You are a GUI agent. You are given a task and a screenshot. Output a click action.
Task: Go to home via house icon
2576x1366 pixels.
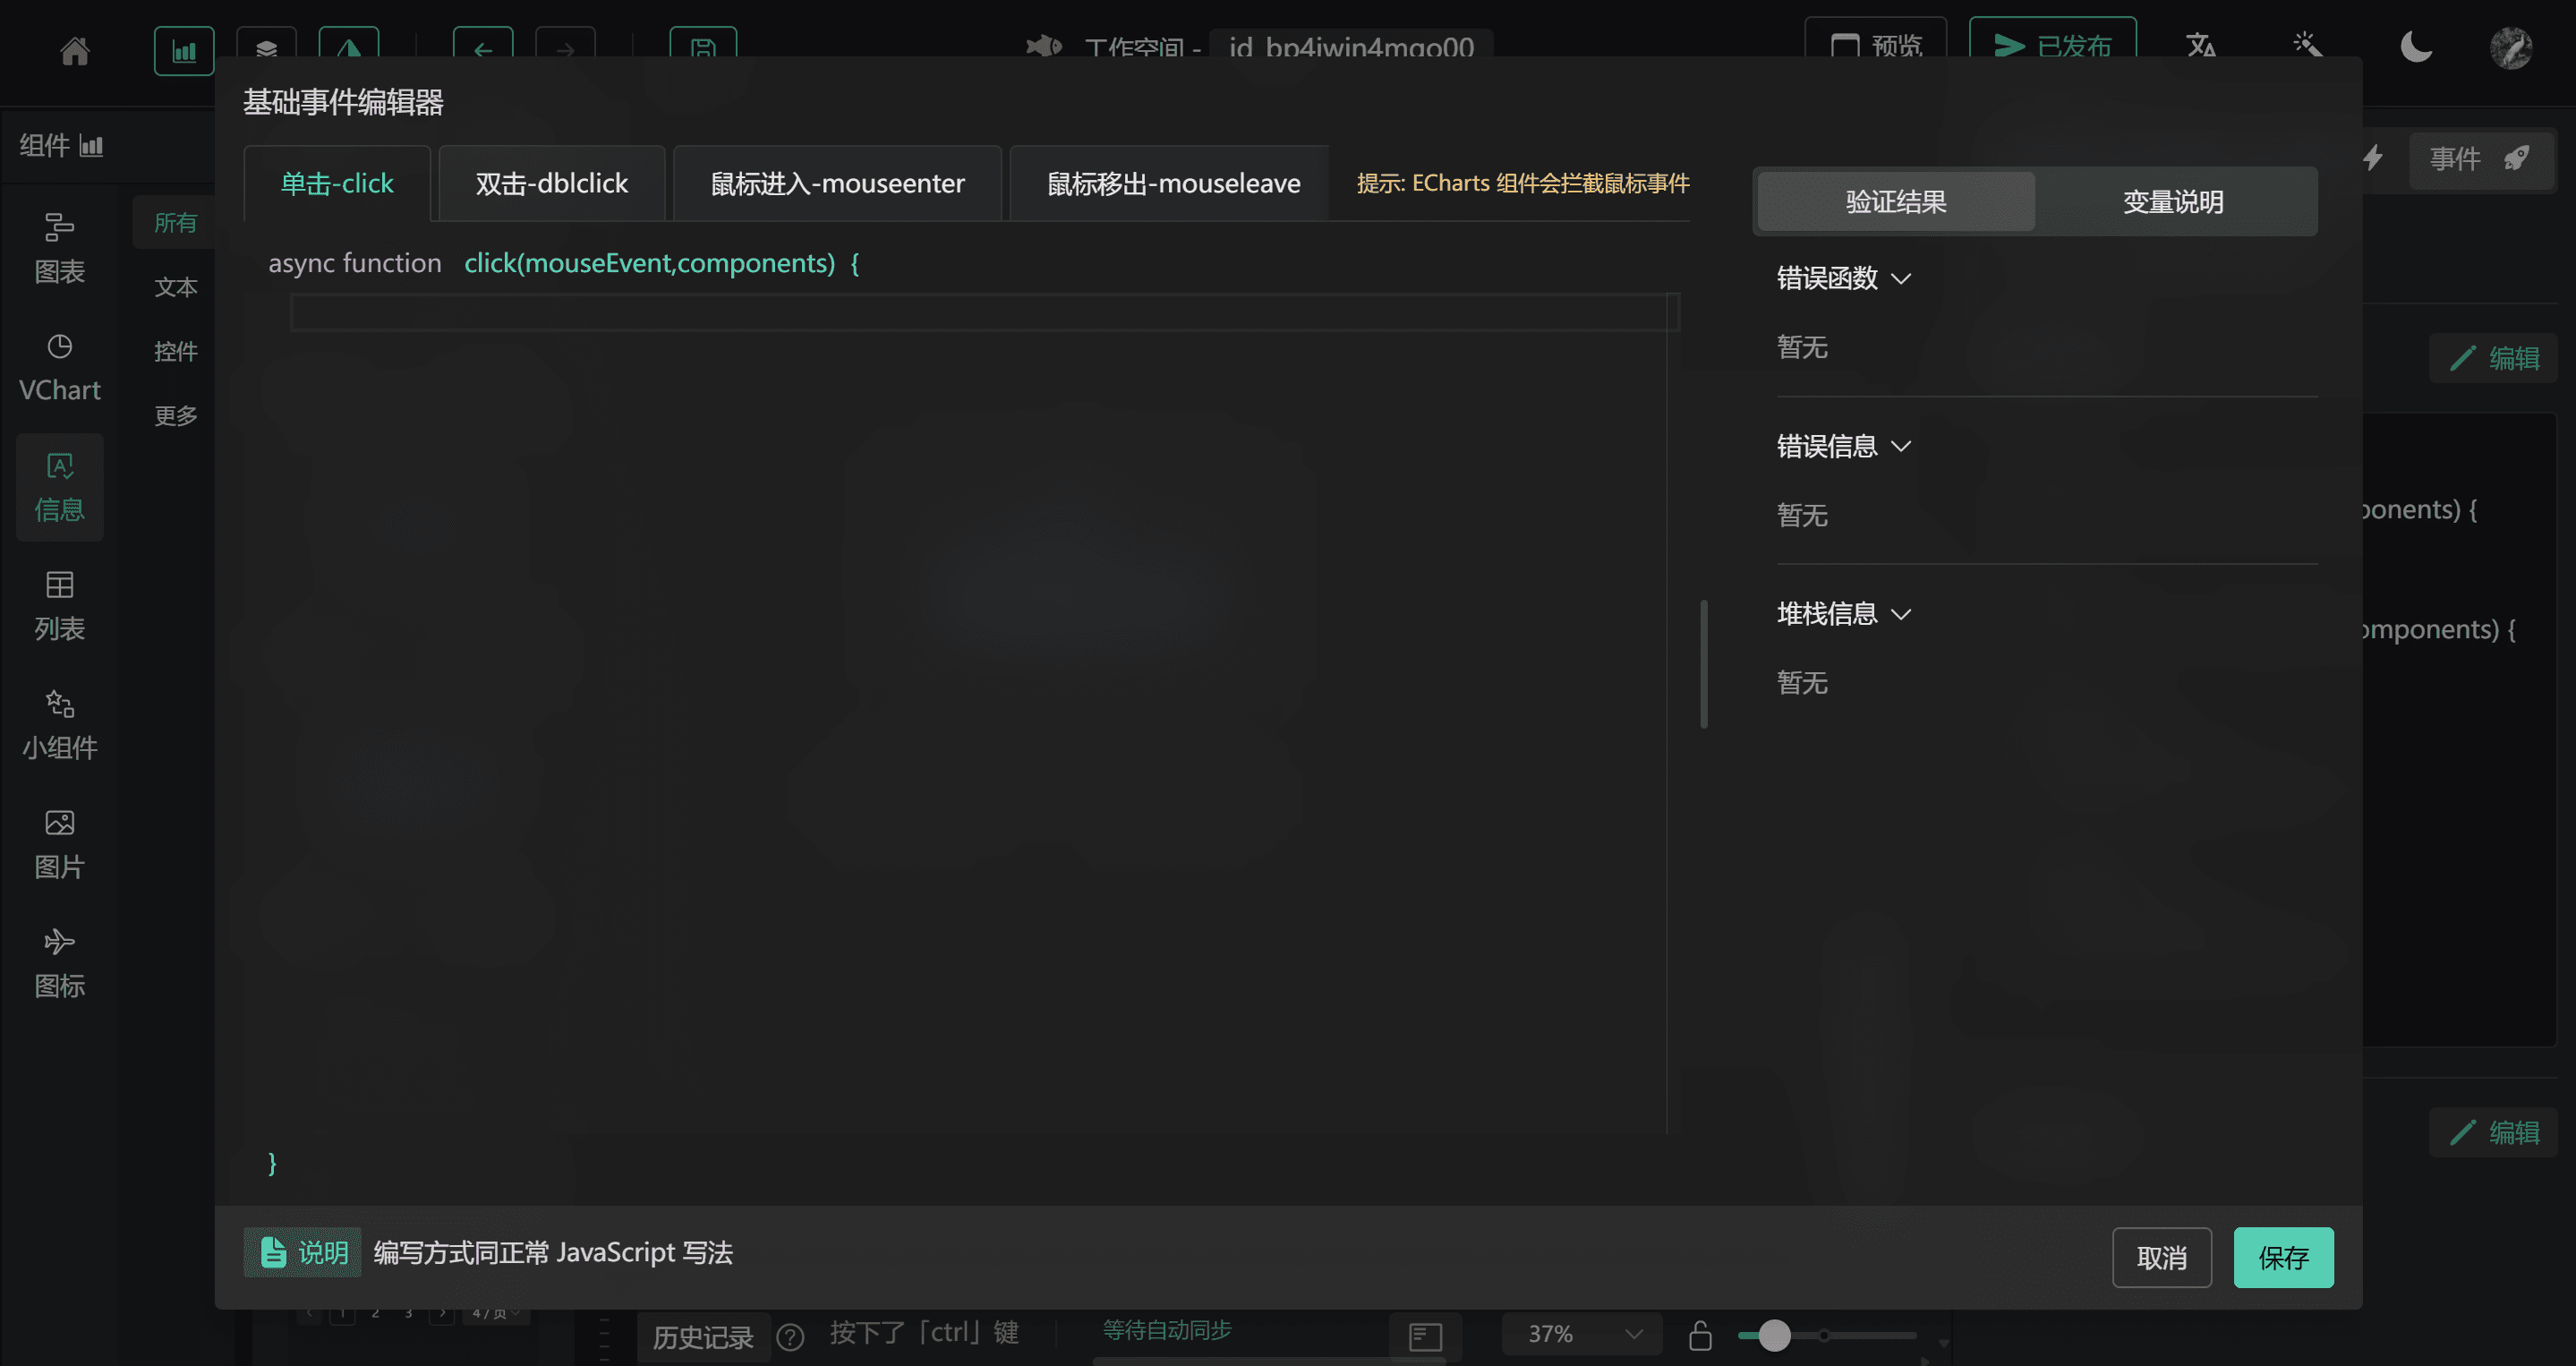point(75,50)
